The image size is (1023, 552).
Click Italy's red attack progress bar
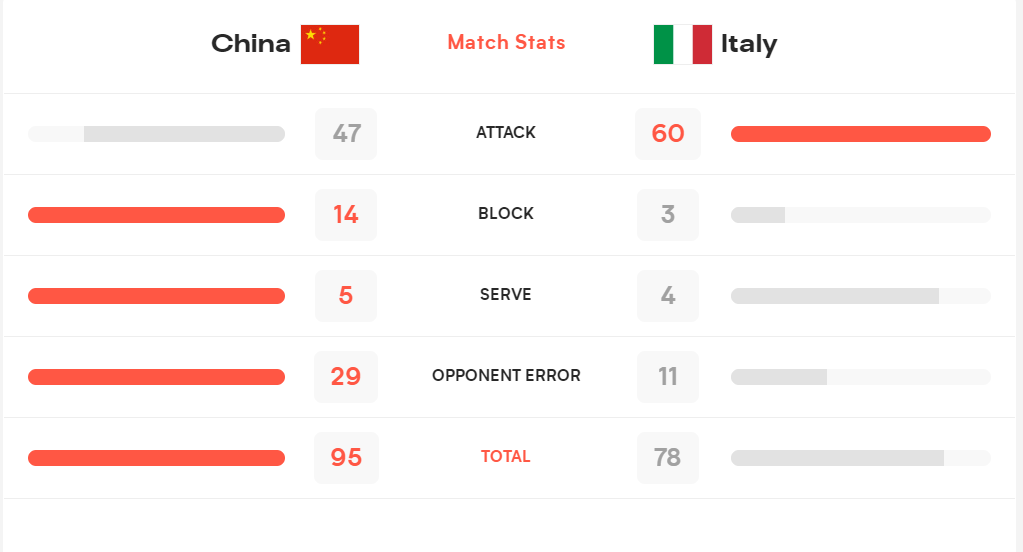pyautogui.click(x=861, y=134)
